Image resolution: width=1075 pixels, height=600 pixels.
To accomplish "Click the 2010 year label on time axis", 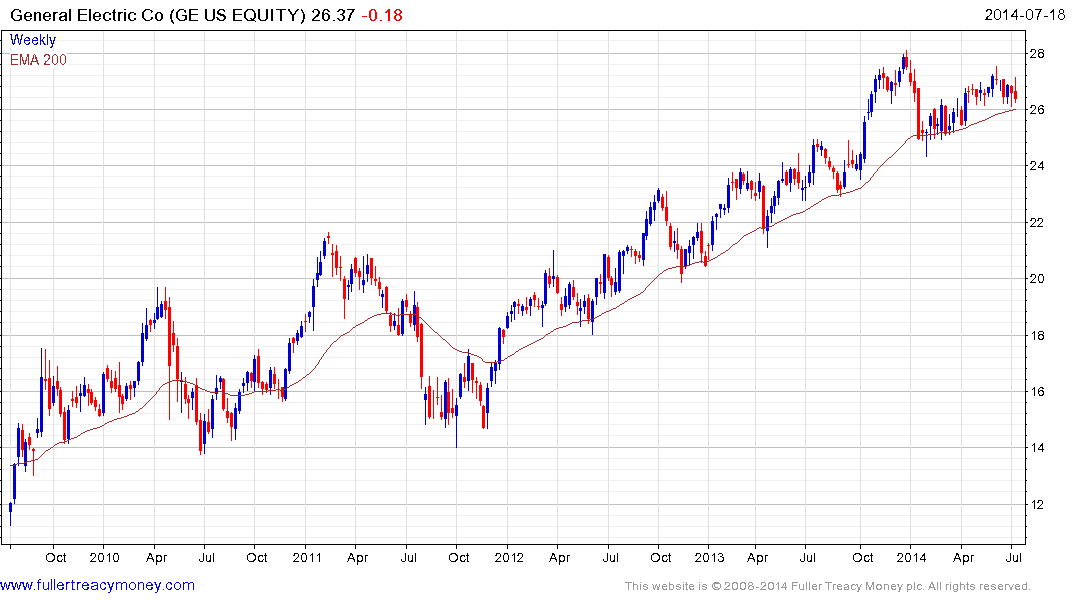I will (x=104, y=557).
